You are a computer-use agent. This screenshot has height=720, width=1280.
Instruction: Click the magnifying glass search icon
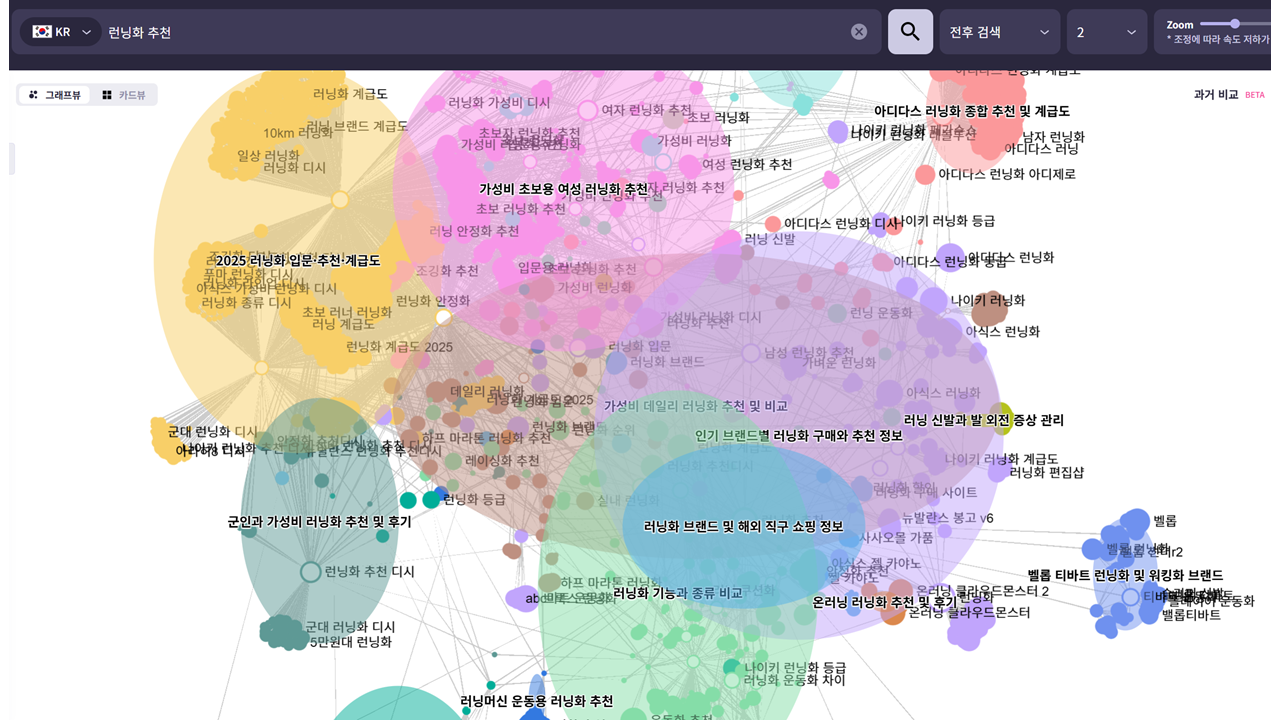tap(909, 31)
